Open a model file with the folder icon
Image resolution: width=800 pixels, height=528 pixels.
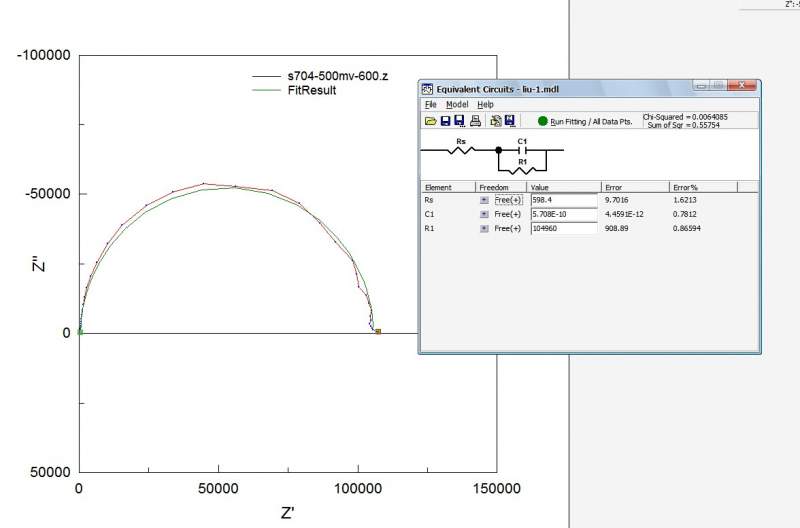431,121
